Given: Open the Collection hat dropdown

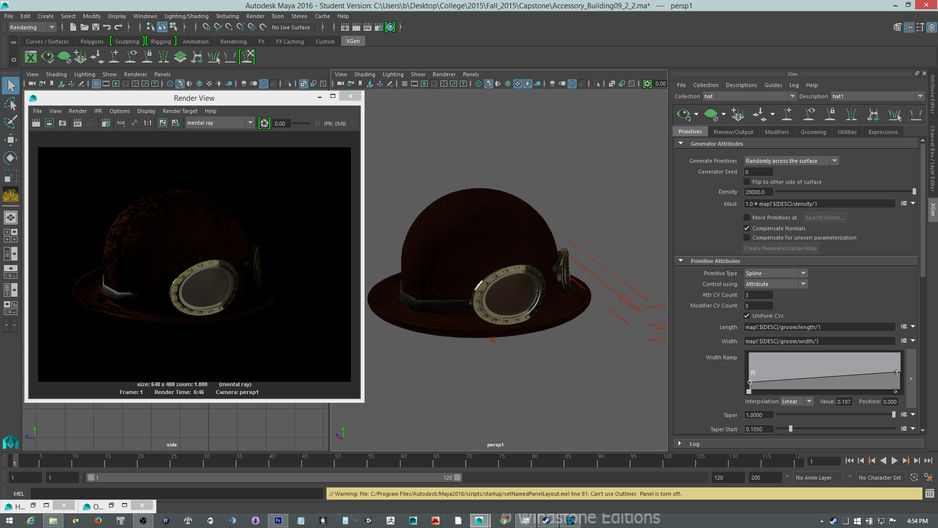Looking at the screenshot, I should (x=749, y=96).
